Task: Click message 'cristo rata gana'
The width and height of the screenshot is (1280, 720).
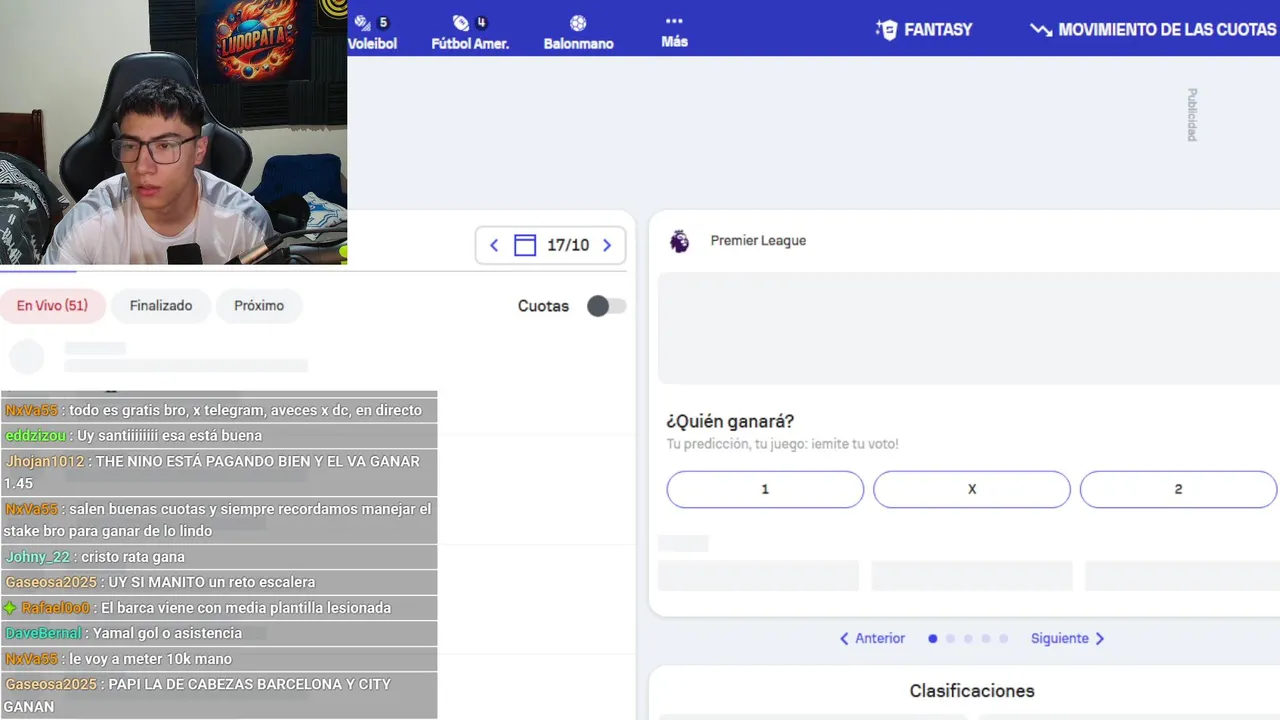Action: point(133,557)
